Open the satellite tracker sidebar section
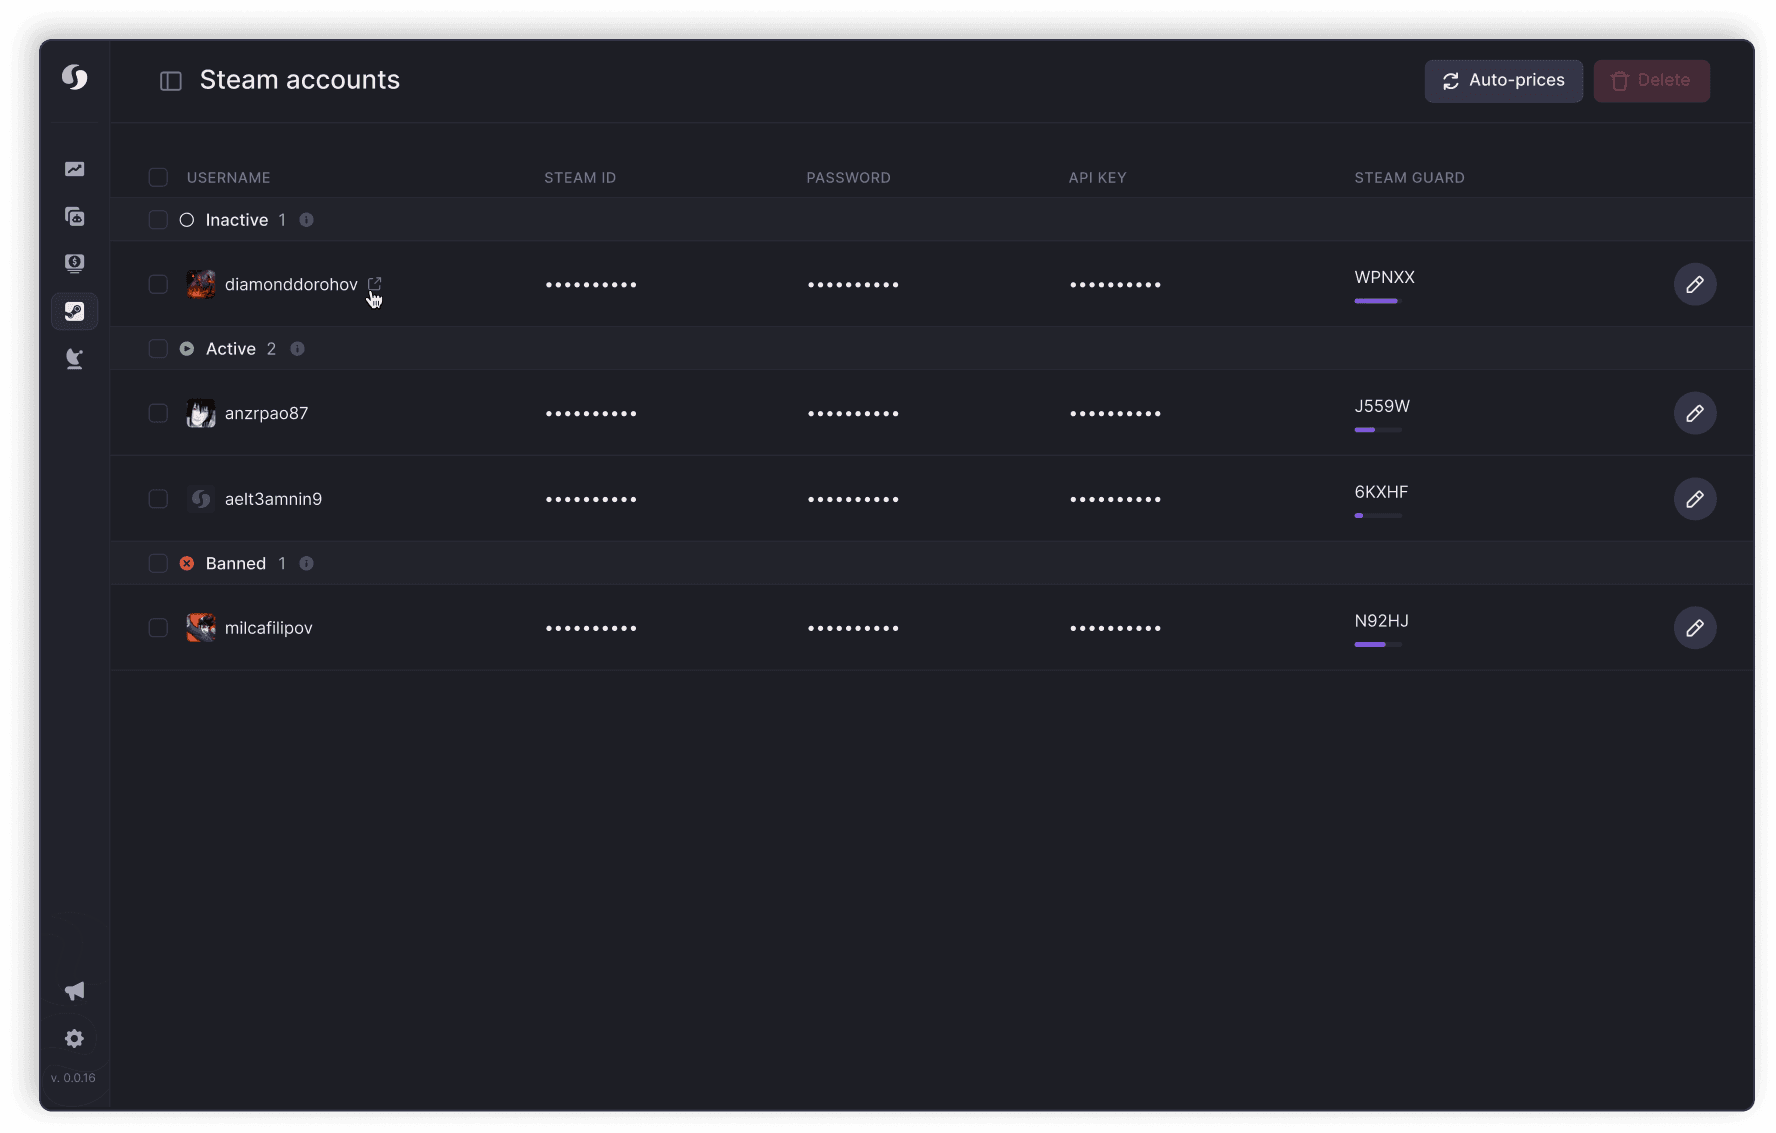 tap(74, 358)
